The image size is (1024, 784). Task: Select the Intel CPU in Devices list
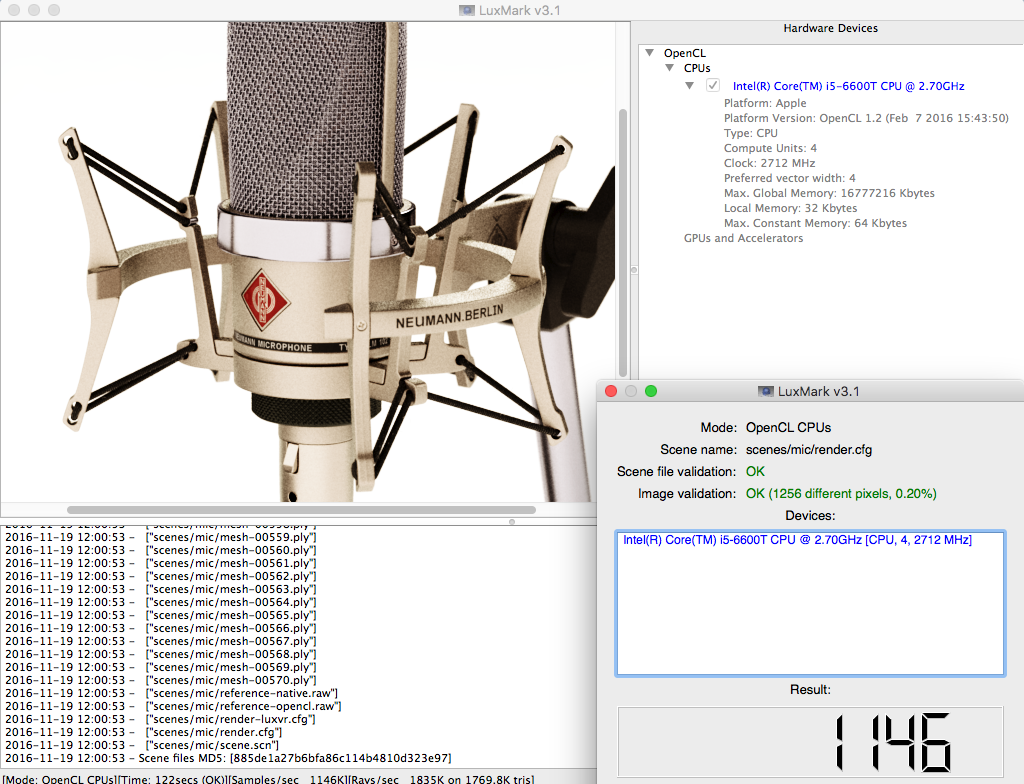click(x=797, y=540)
